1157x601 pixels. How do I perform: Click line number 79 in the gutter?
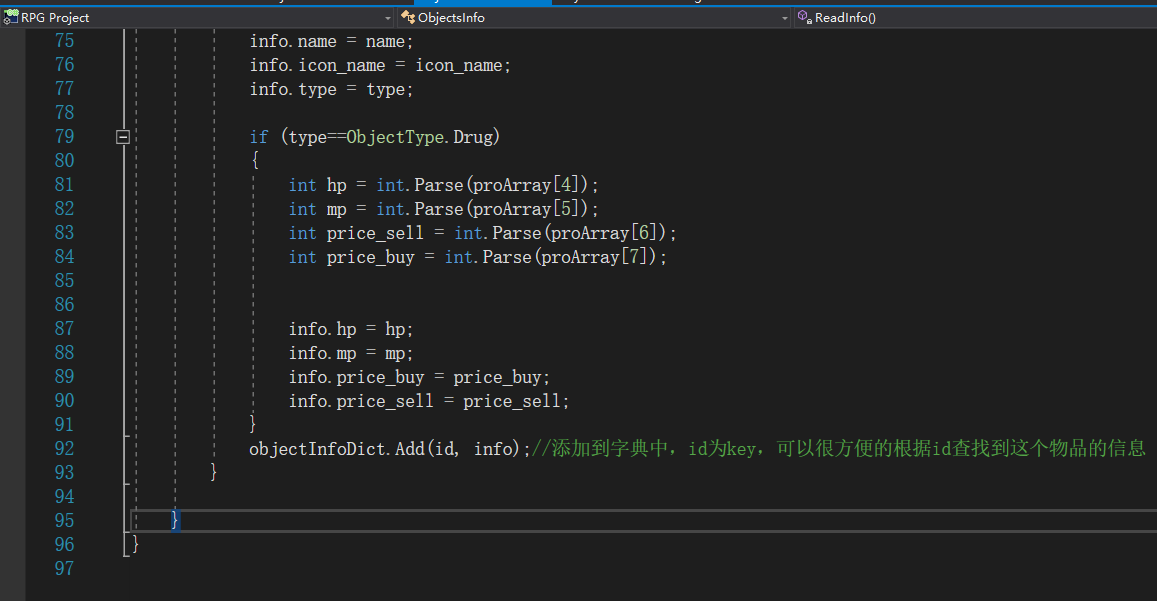click(64, 137)
